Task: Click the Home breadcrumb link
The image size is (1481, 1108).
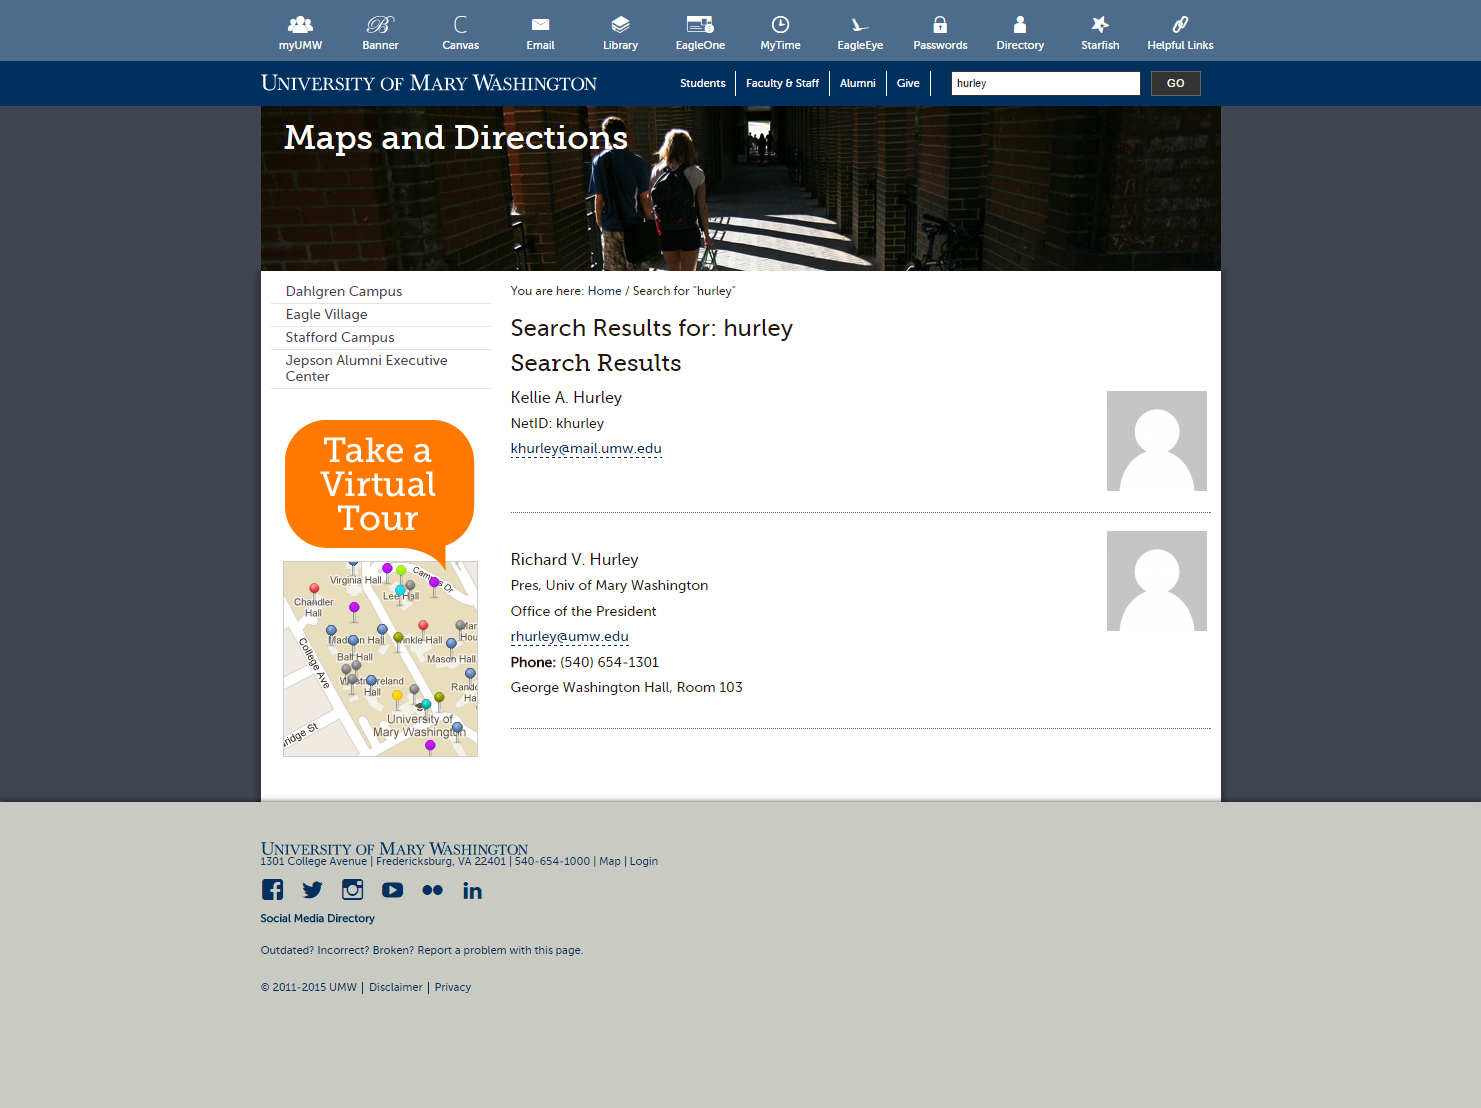Action: [x=605, y=291]
